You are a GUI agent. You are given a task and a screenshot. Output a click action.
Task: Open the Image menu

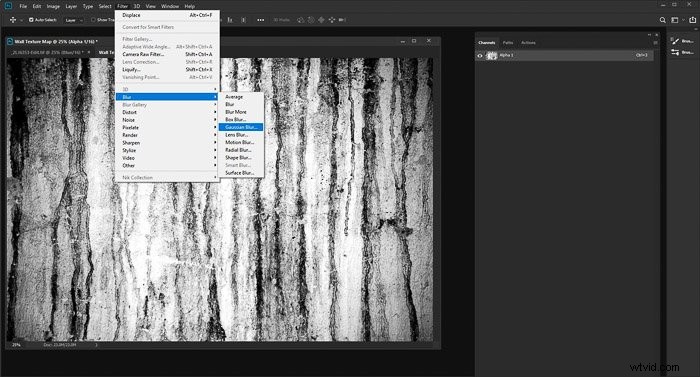tap(53, 6)
